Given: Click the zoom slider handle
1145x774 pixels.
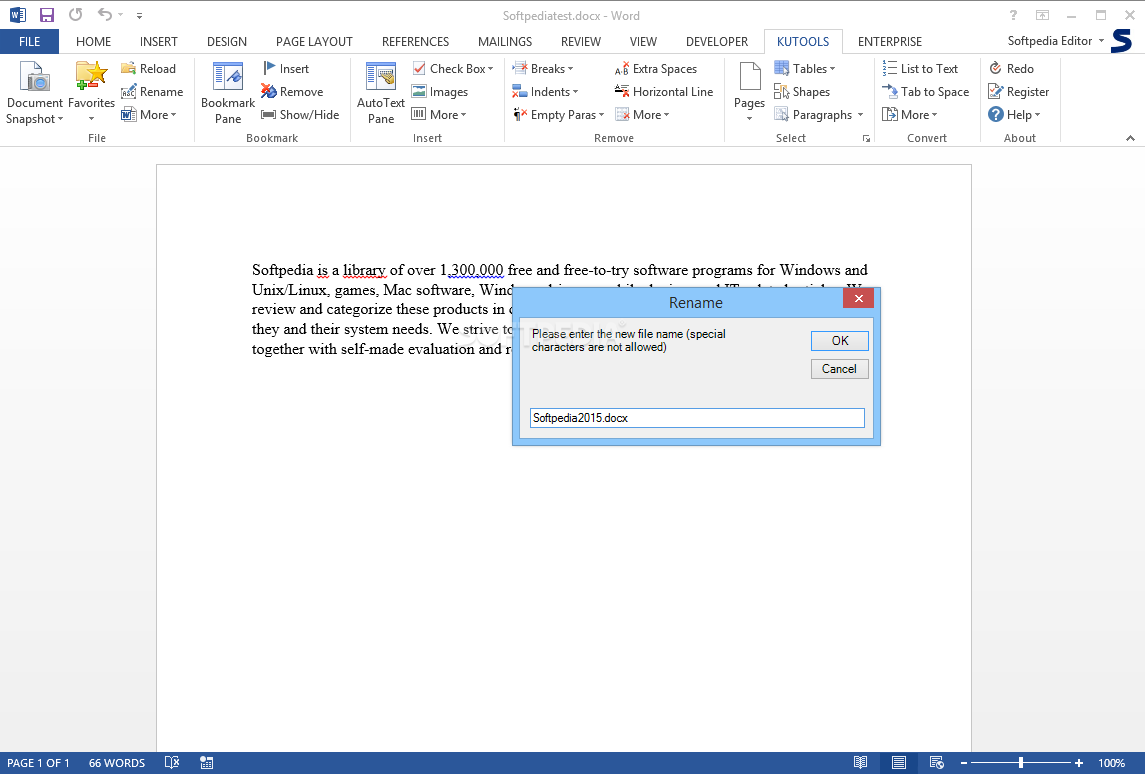Looking at the screenshot, I should (x=1021, y=763).
